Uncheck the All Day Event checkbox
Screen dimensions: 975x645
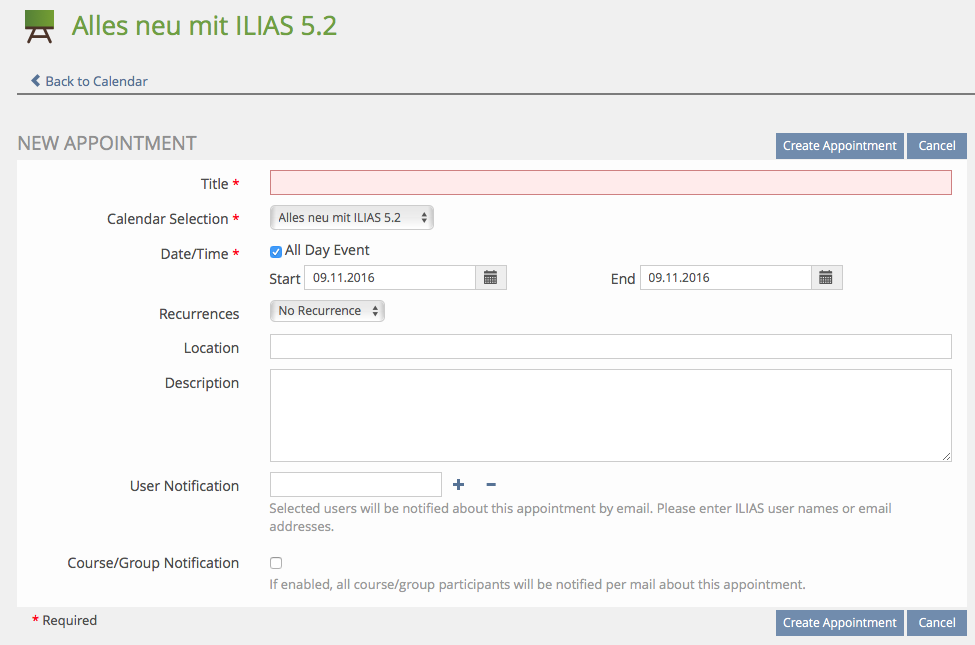coord(276,252)
